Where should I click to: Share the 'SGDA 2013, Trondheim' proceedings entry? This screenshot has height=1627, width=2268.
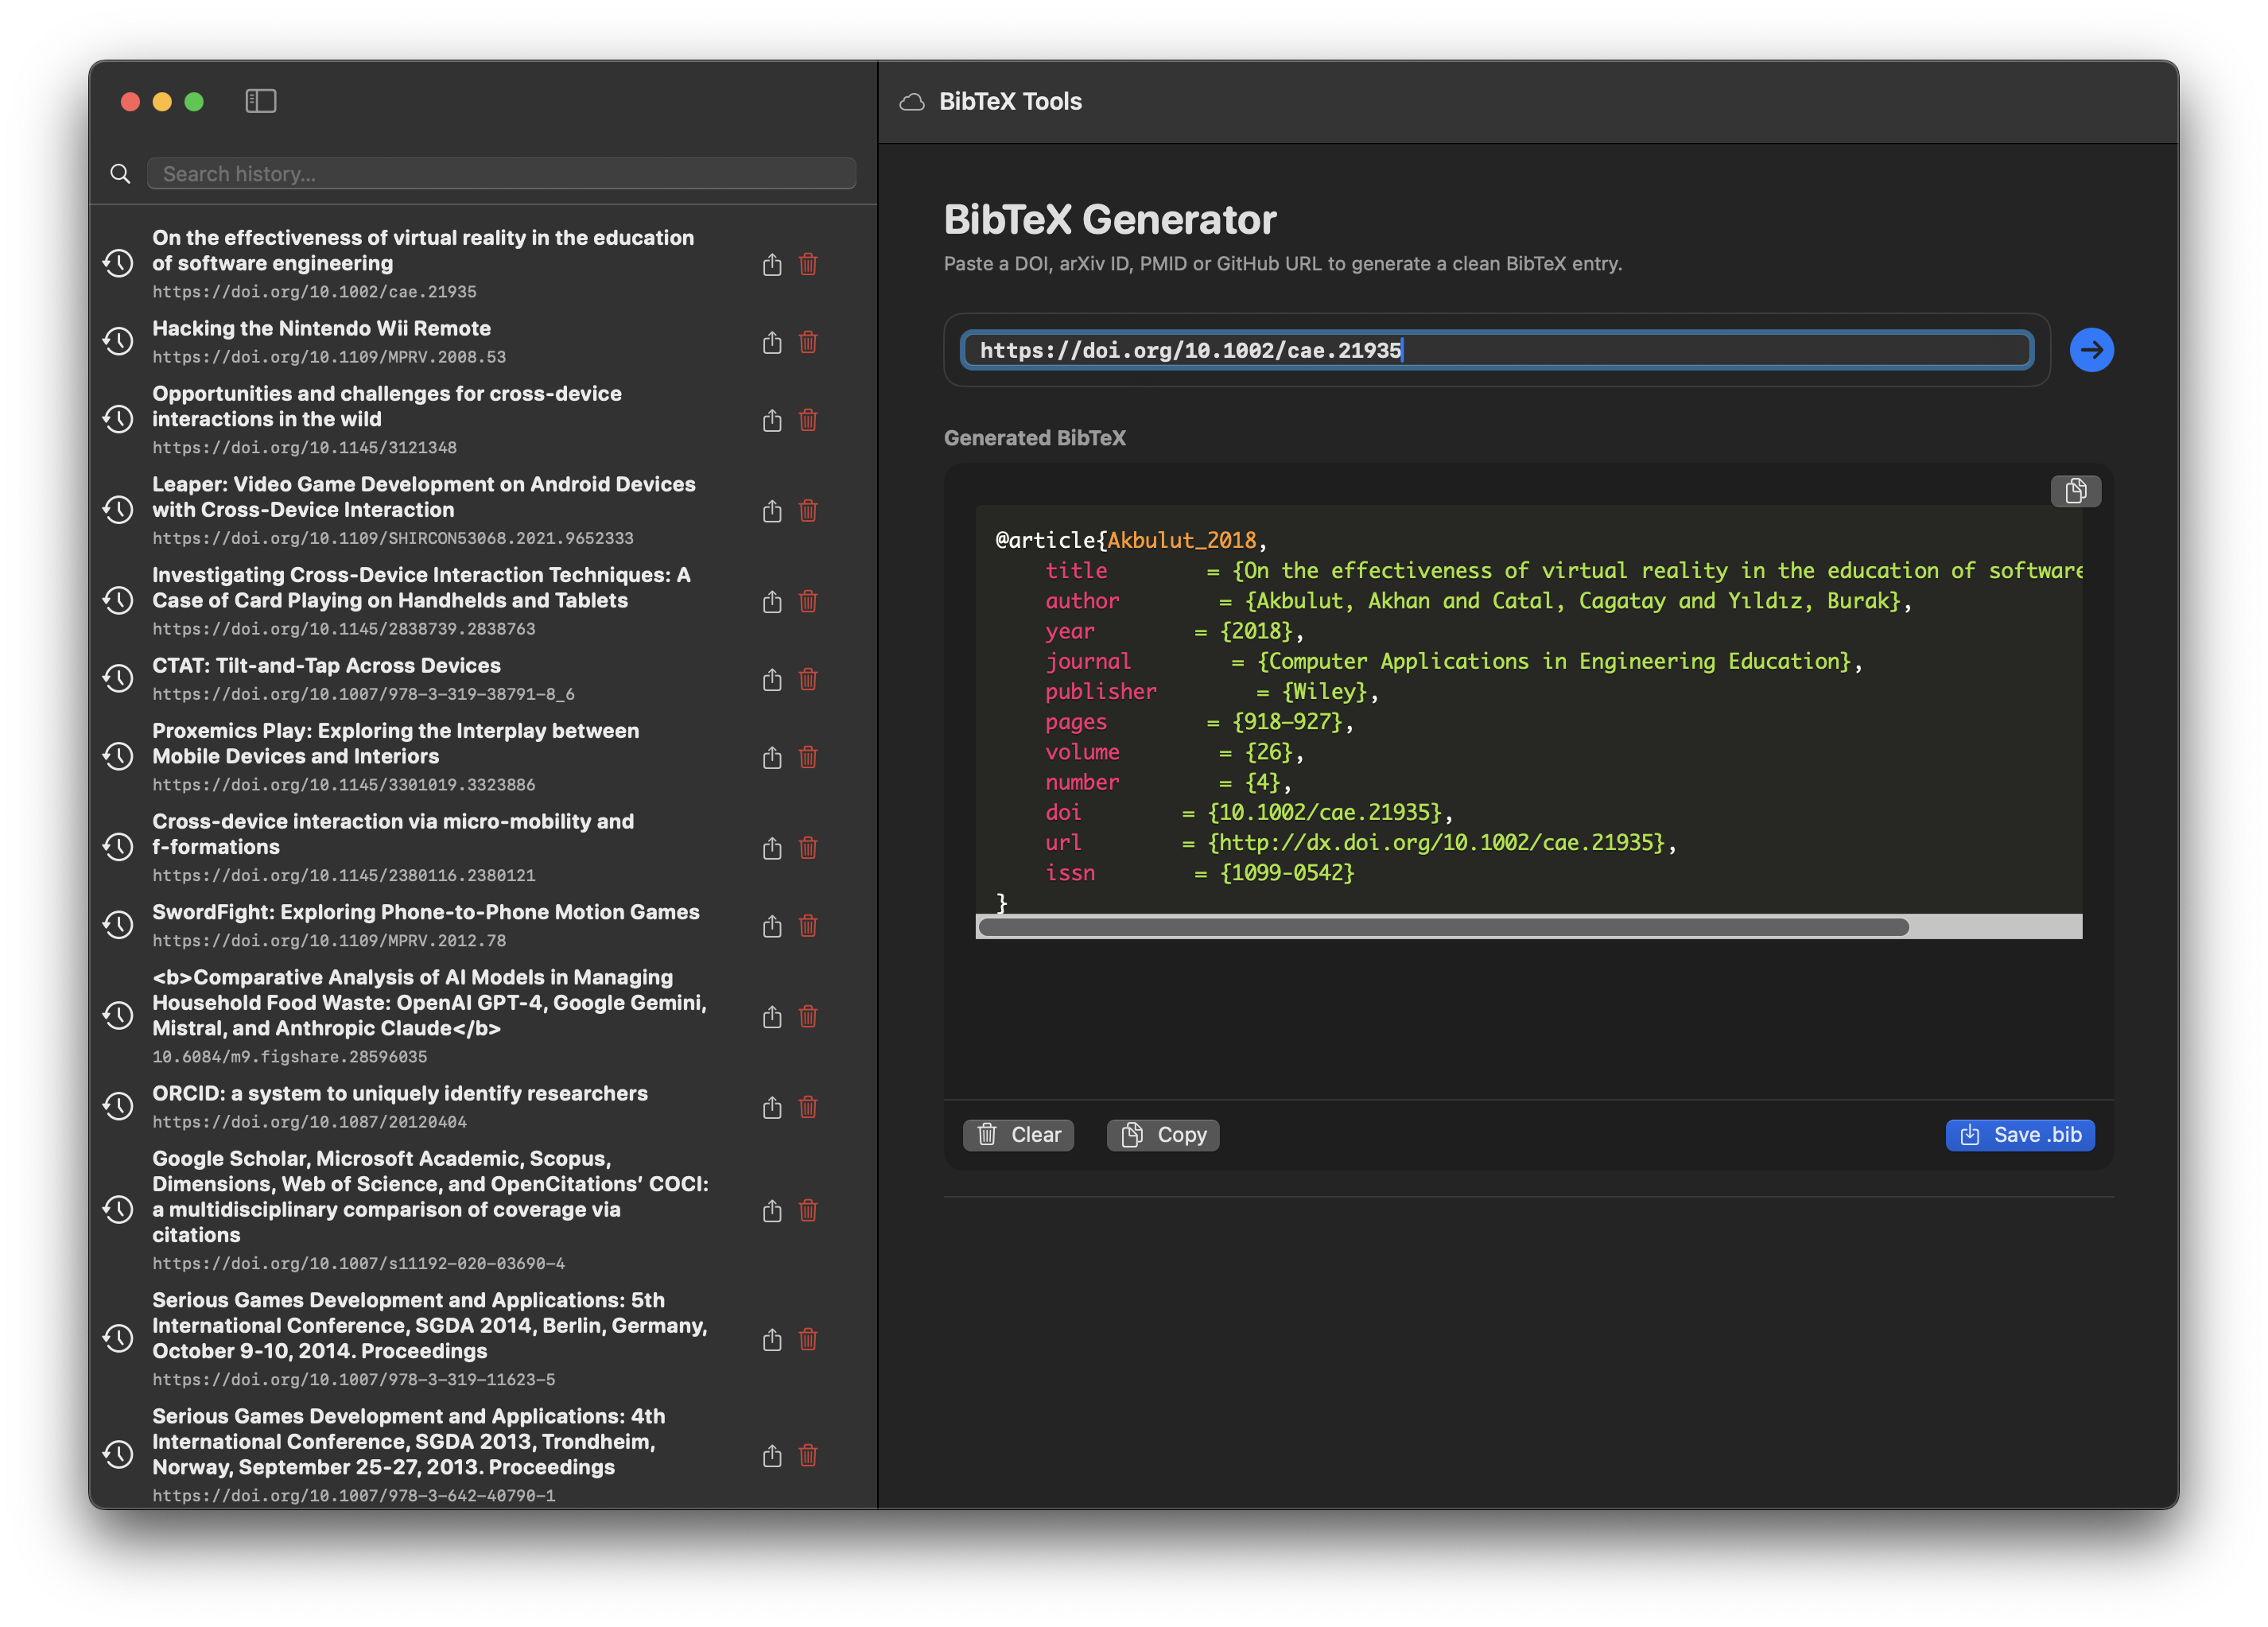(x=772, y=1455)
